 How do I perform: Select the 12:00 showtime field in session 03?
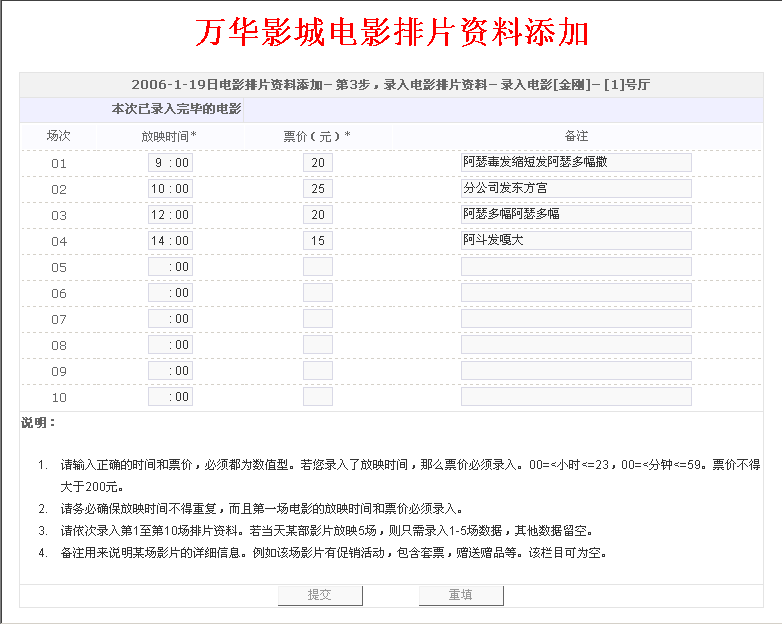(170, 215)
